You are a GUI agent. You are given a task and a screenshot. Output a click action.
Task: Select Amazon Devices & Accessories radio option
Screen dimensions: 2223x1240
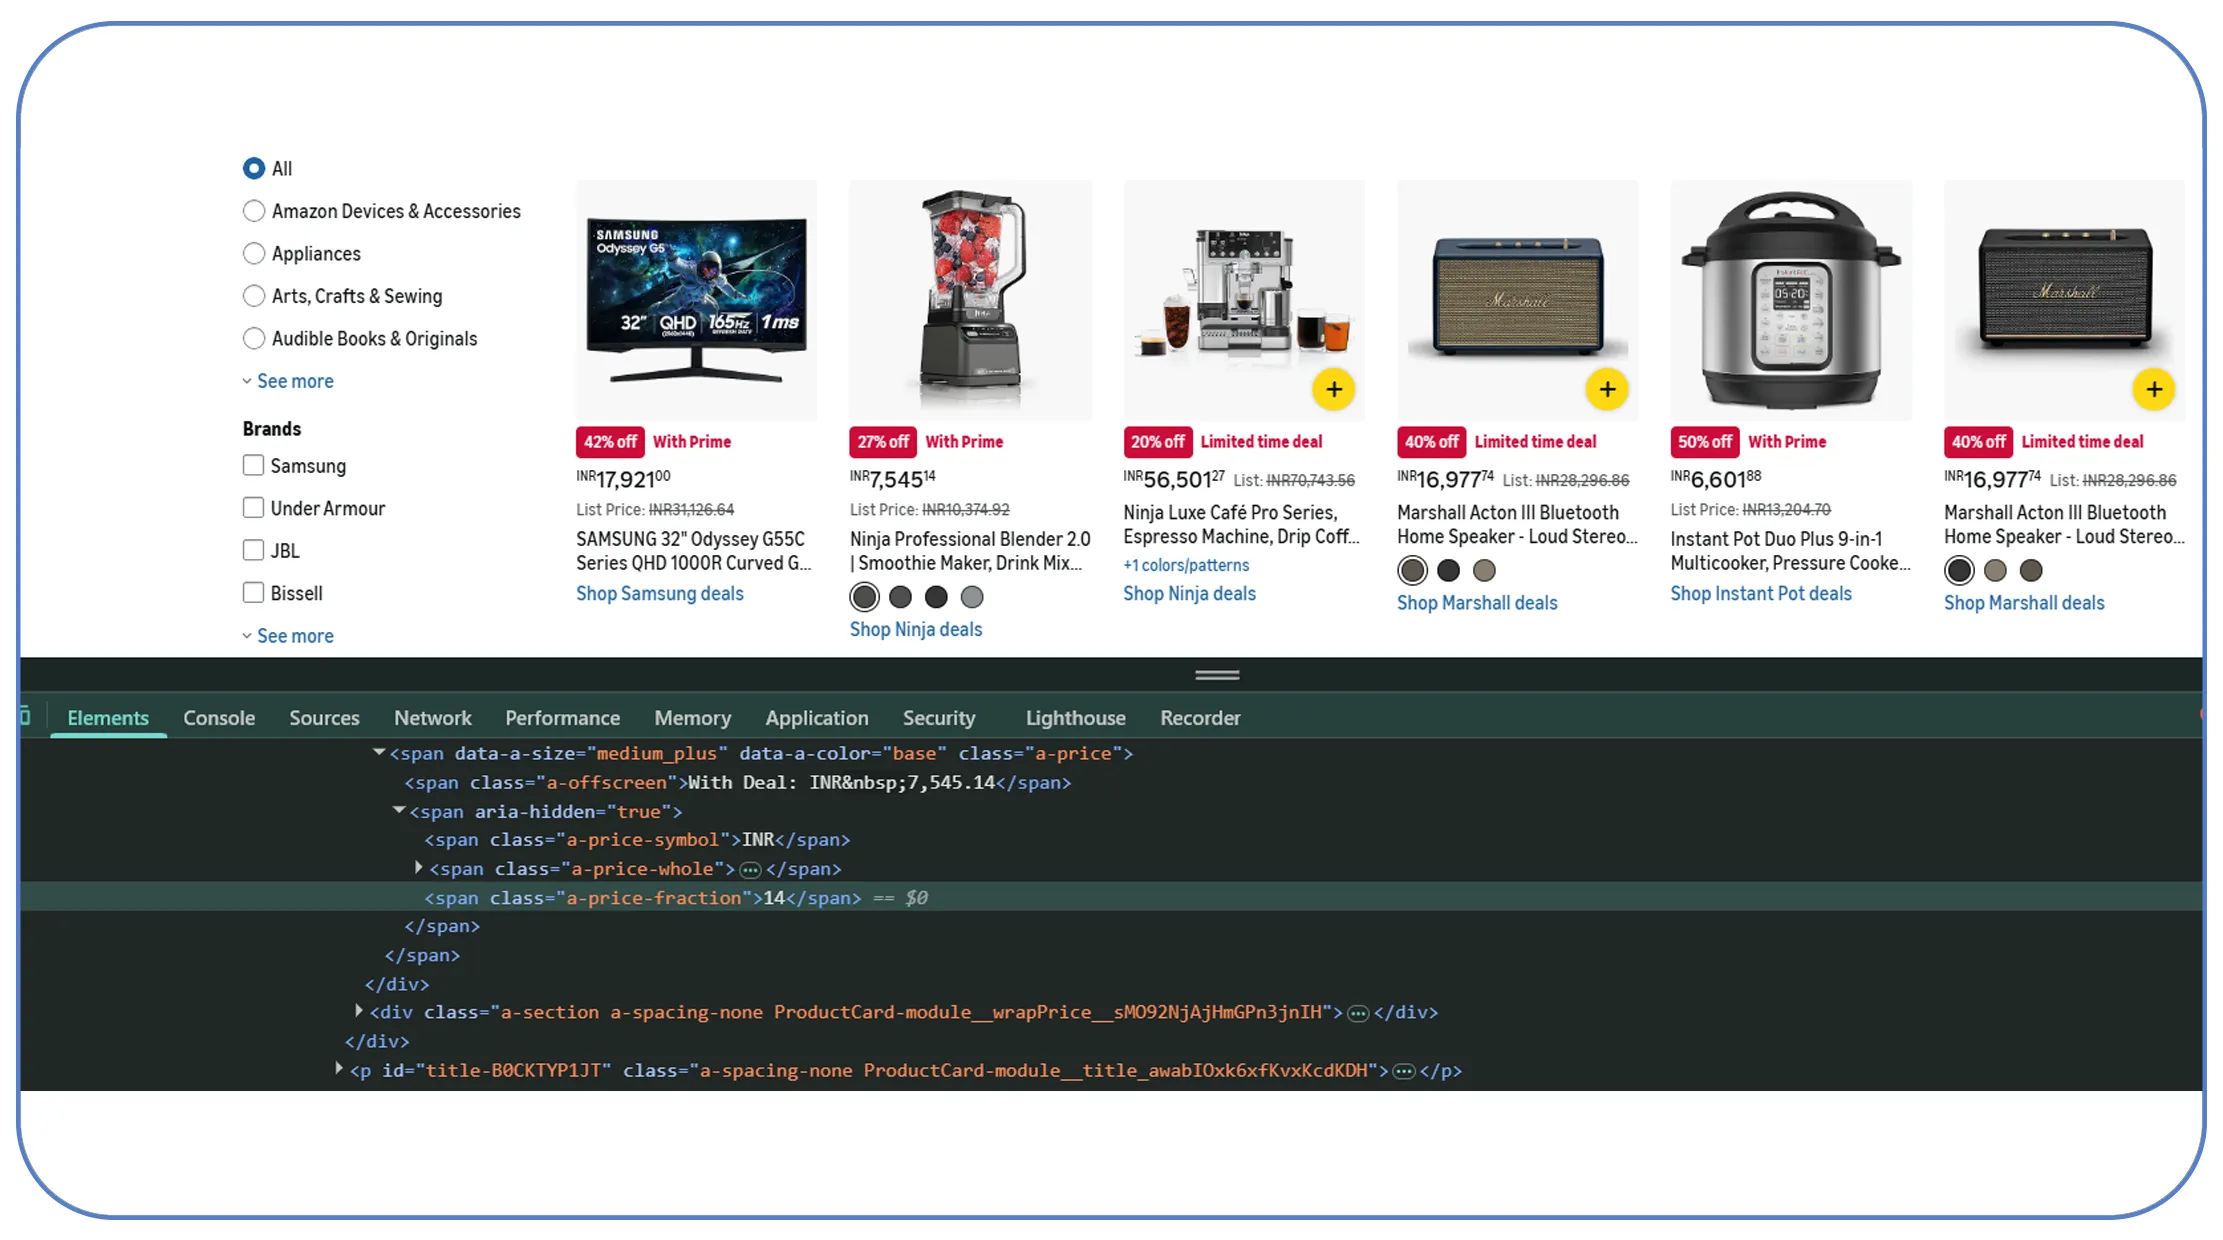point(254,211)
